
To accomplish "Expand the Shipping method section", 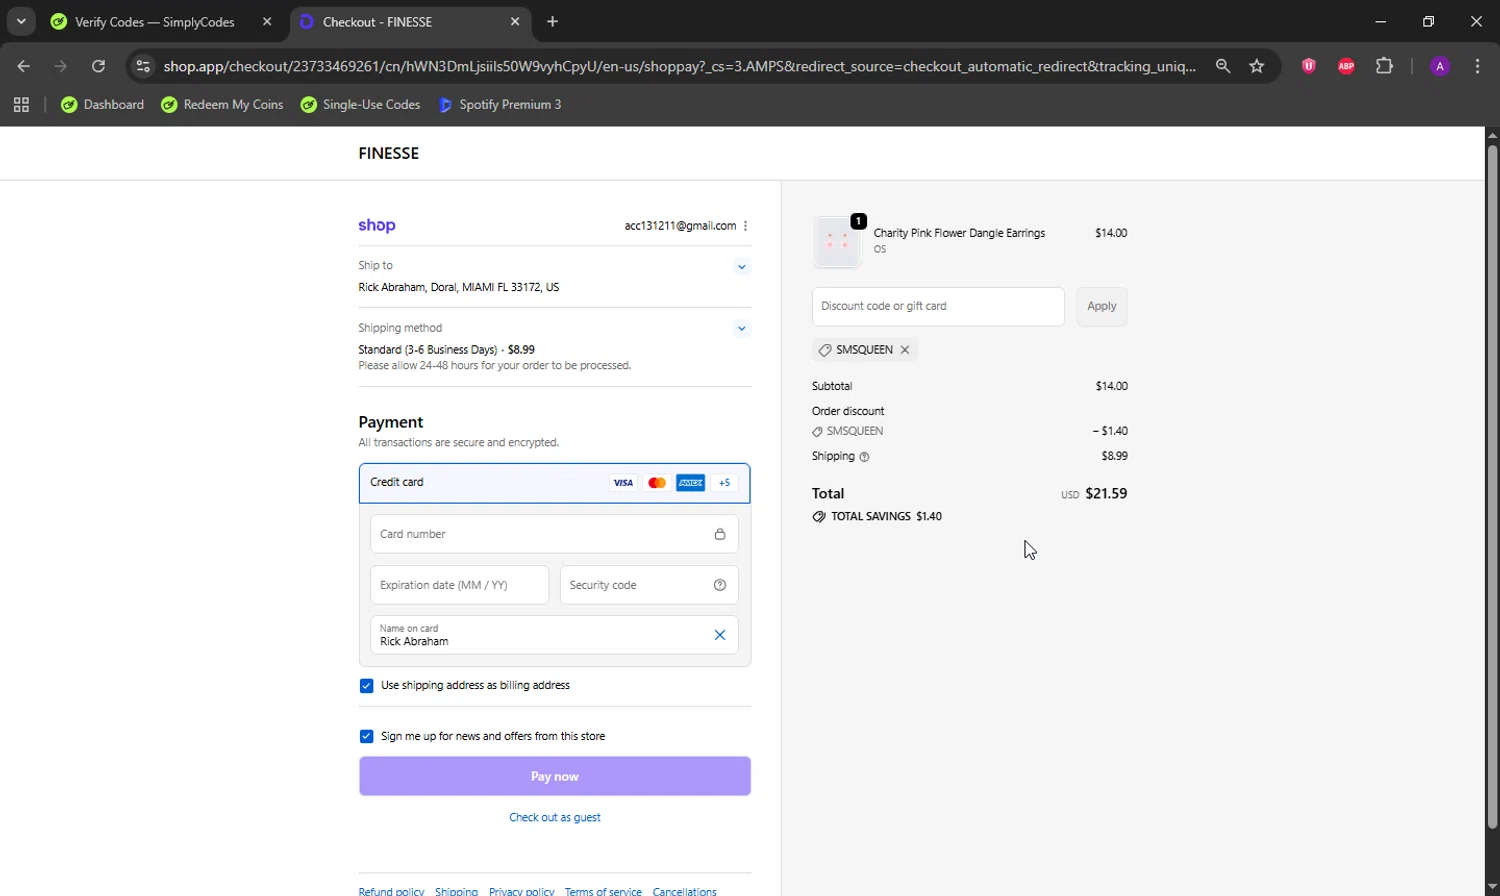I will [741, 328].
